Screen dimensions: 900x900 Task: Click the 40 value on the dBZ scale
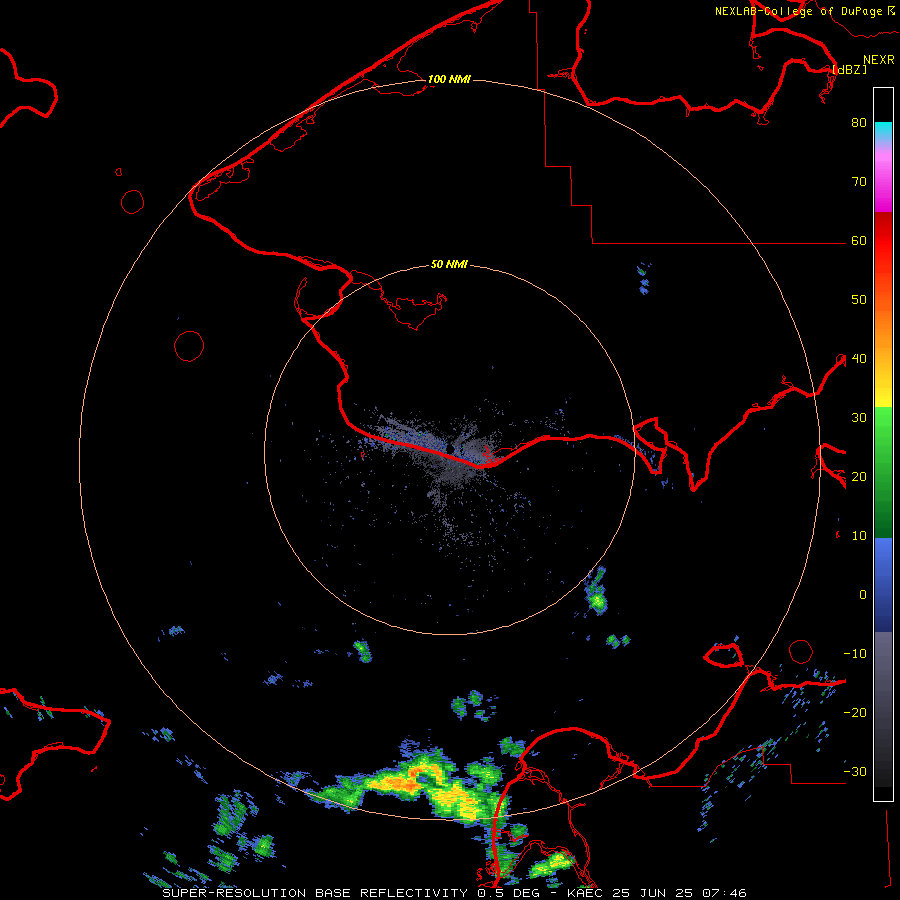pyautogui.click(x=859, y=358)
